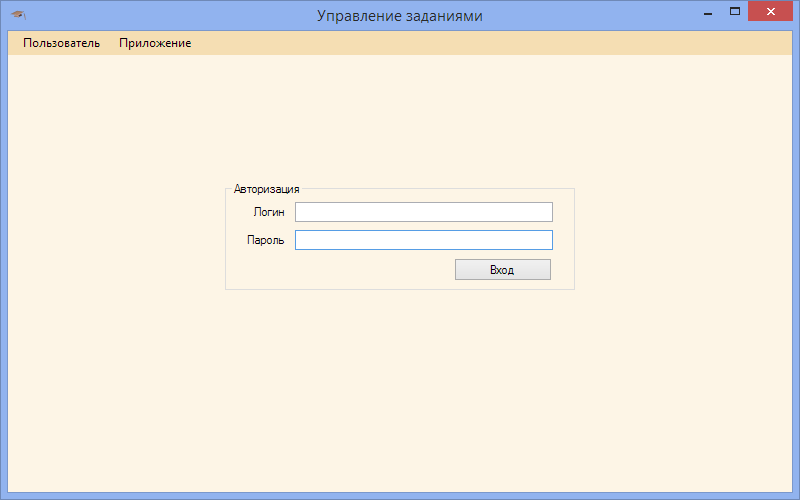Focus the Пароль input field
The width and height of the screenshot is (800, 500).
click(x=423, y=240)
